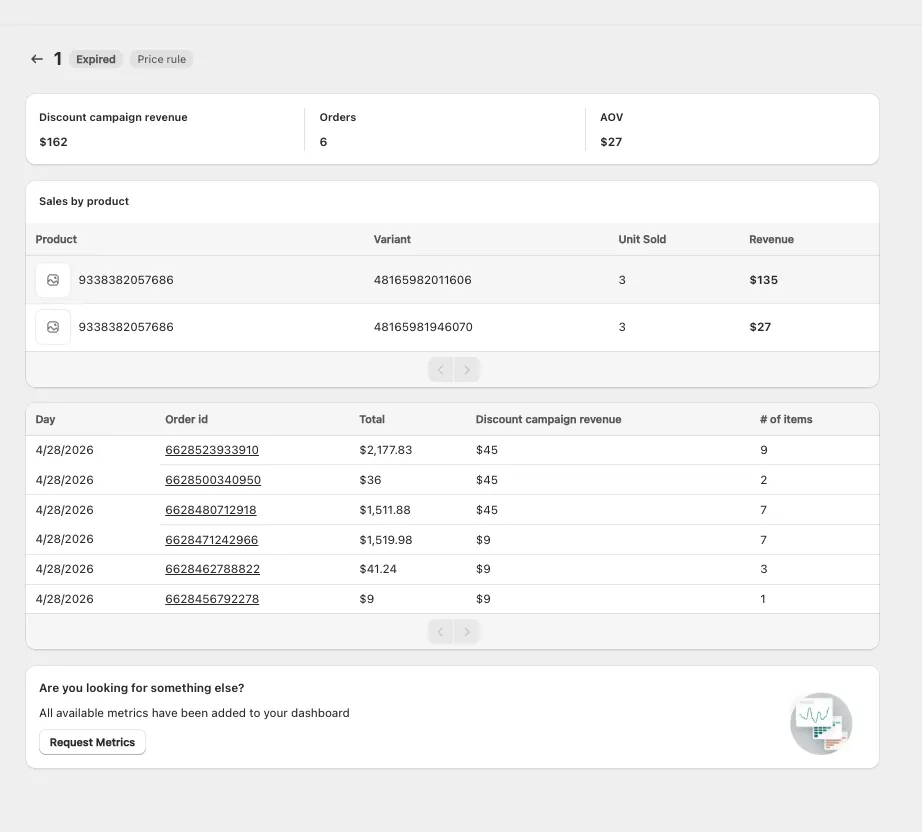Open order 6628480712918
Image resolution: width=922 pixels, height=832 pixels.
[211, 510]
